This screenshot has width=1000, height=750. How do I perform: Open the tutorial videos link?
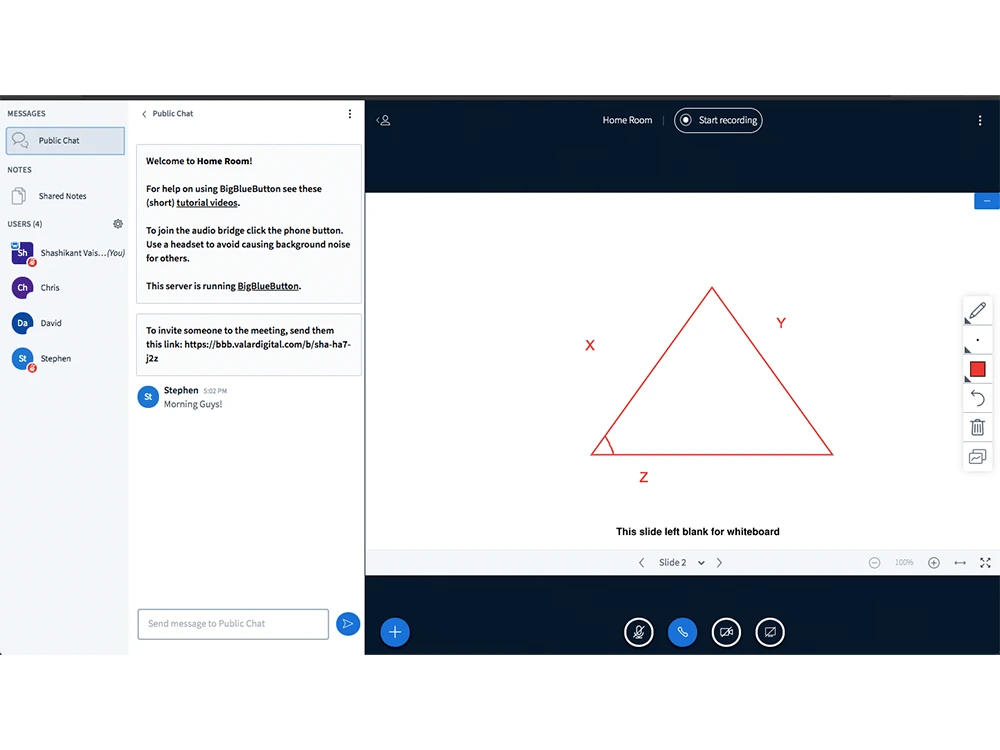coord(207,203)
